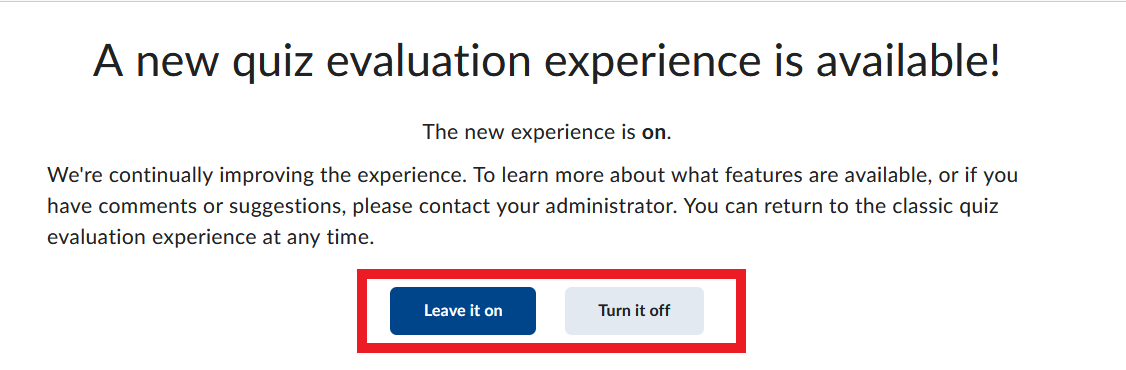The width and height of the screenshot is (1126, 370).
Task: Opt out using the Turn it off button
Action: coord(634,311)
